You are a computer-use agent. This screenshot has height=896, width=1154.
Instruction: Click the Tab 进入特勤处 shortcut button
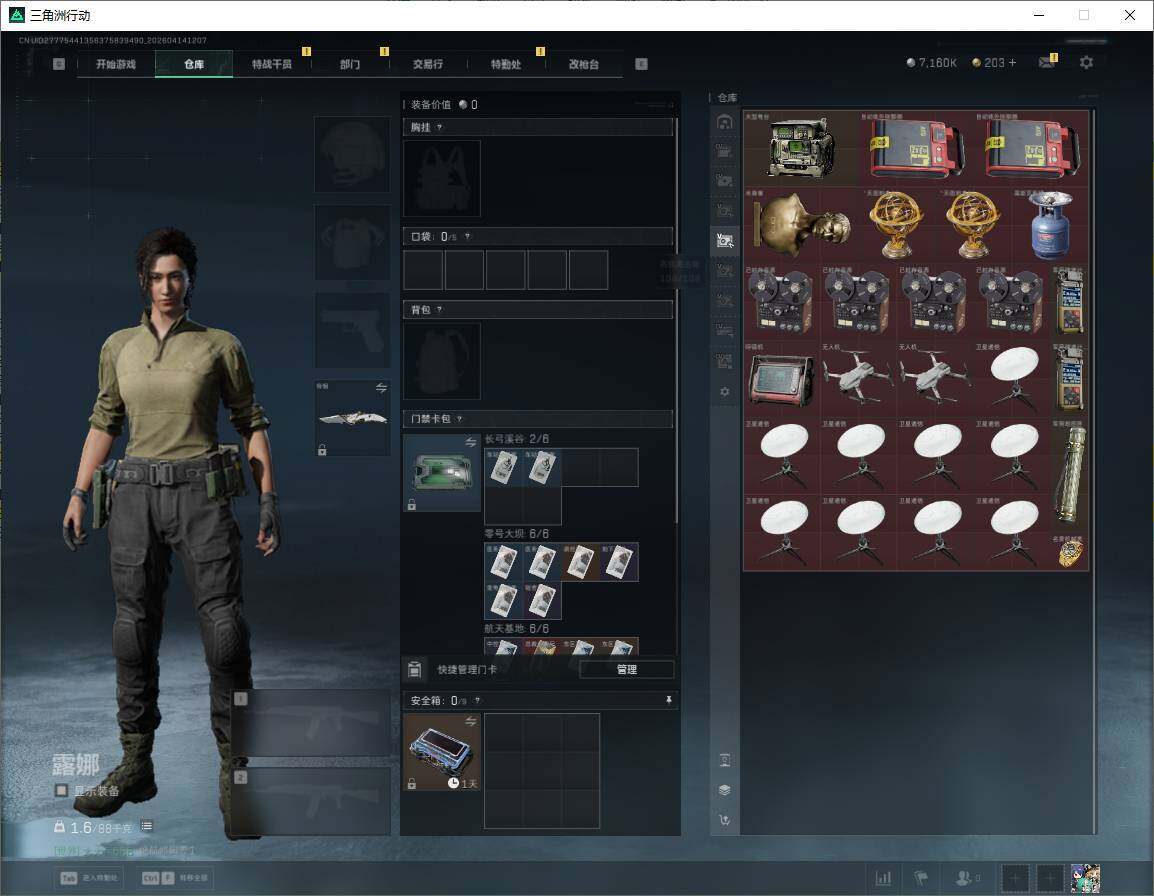point(91,878)
